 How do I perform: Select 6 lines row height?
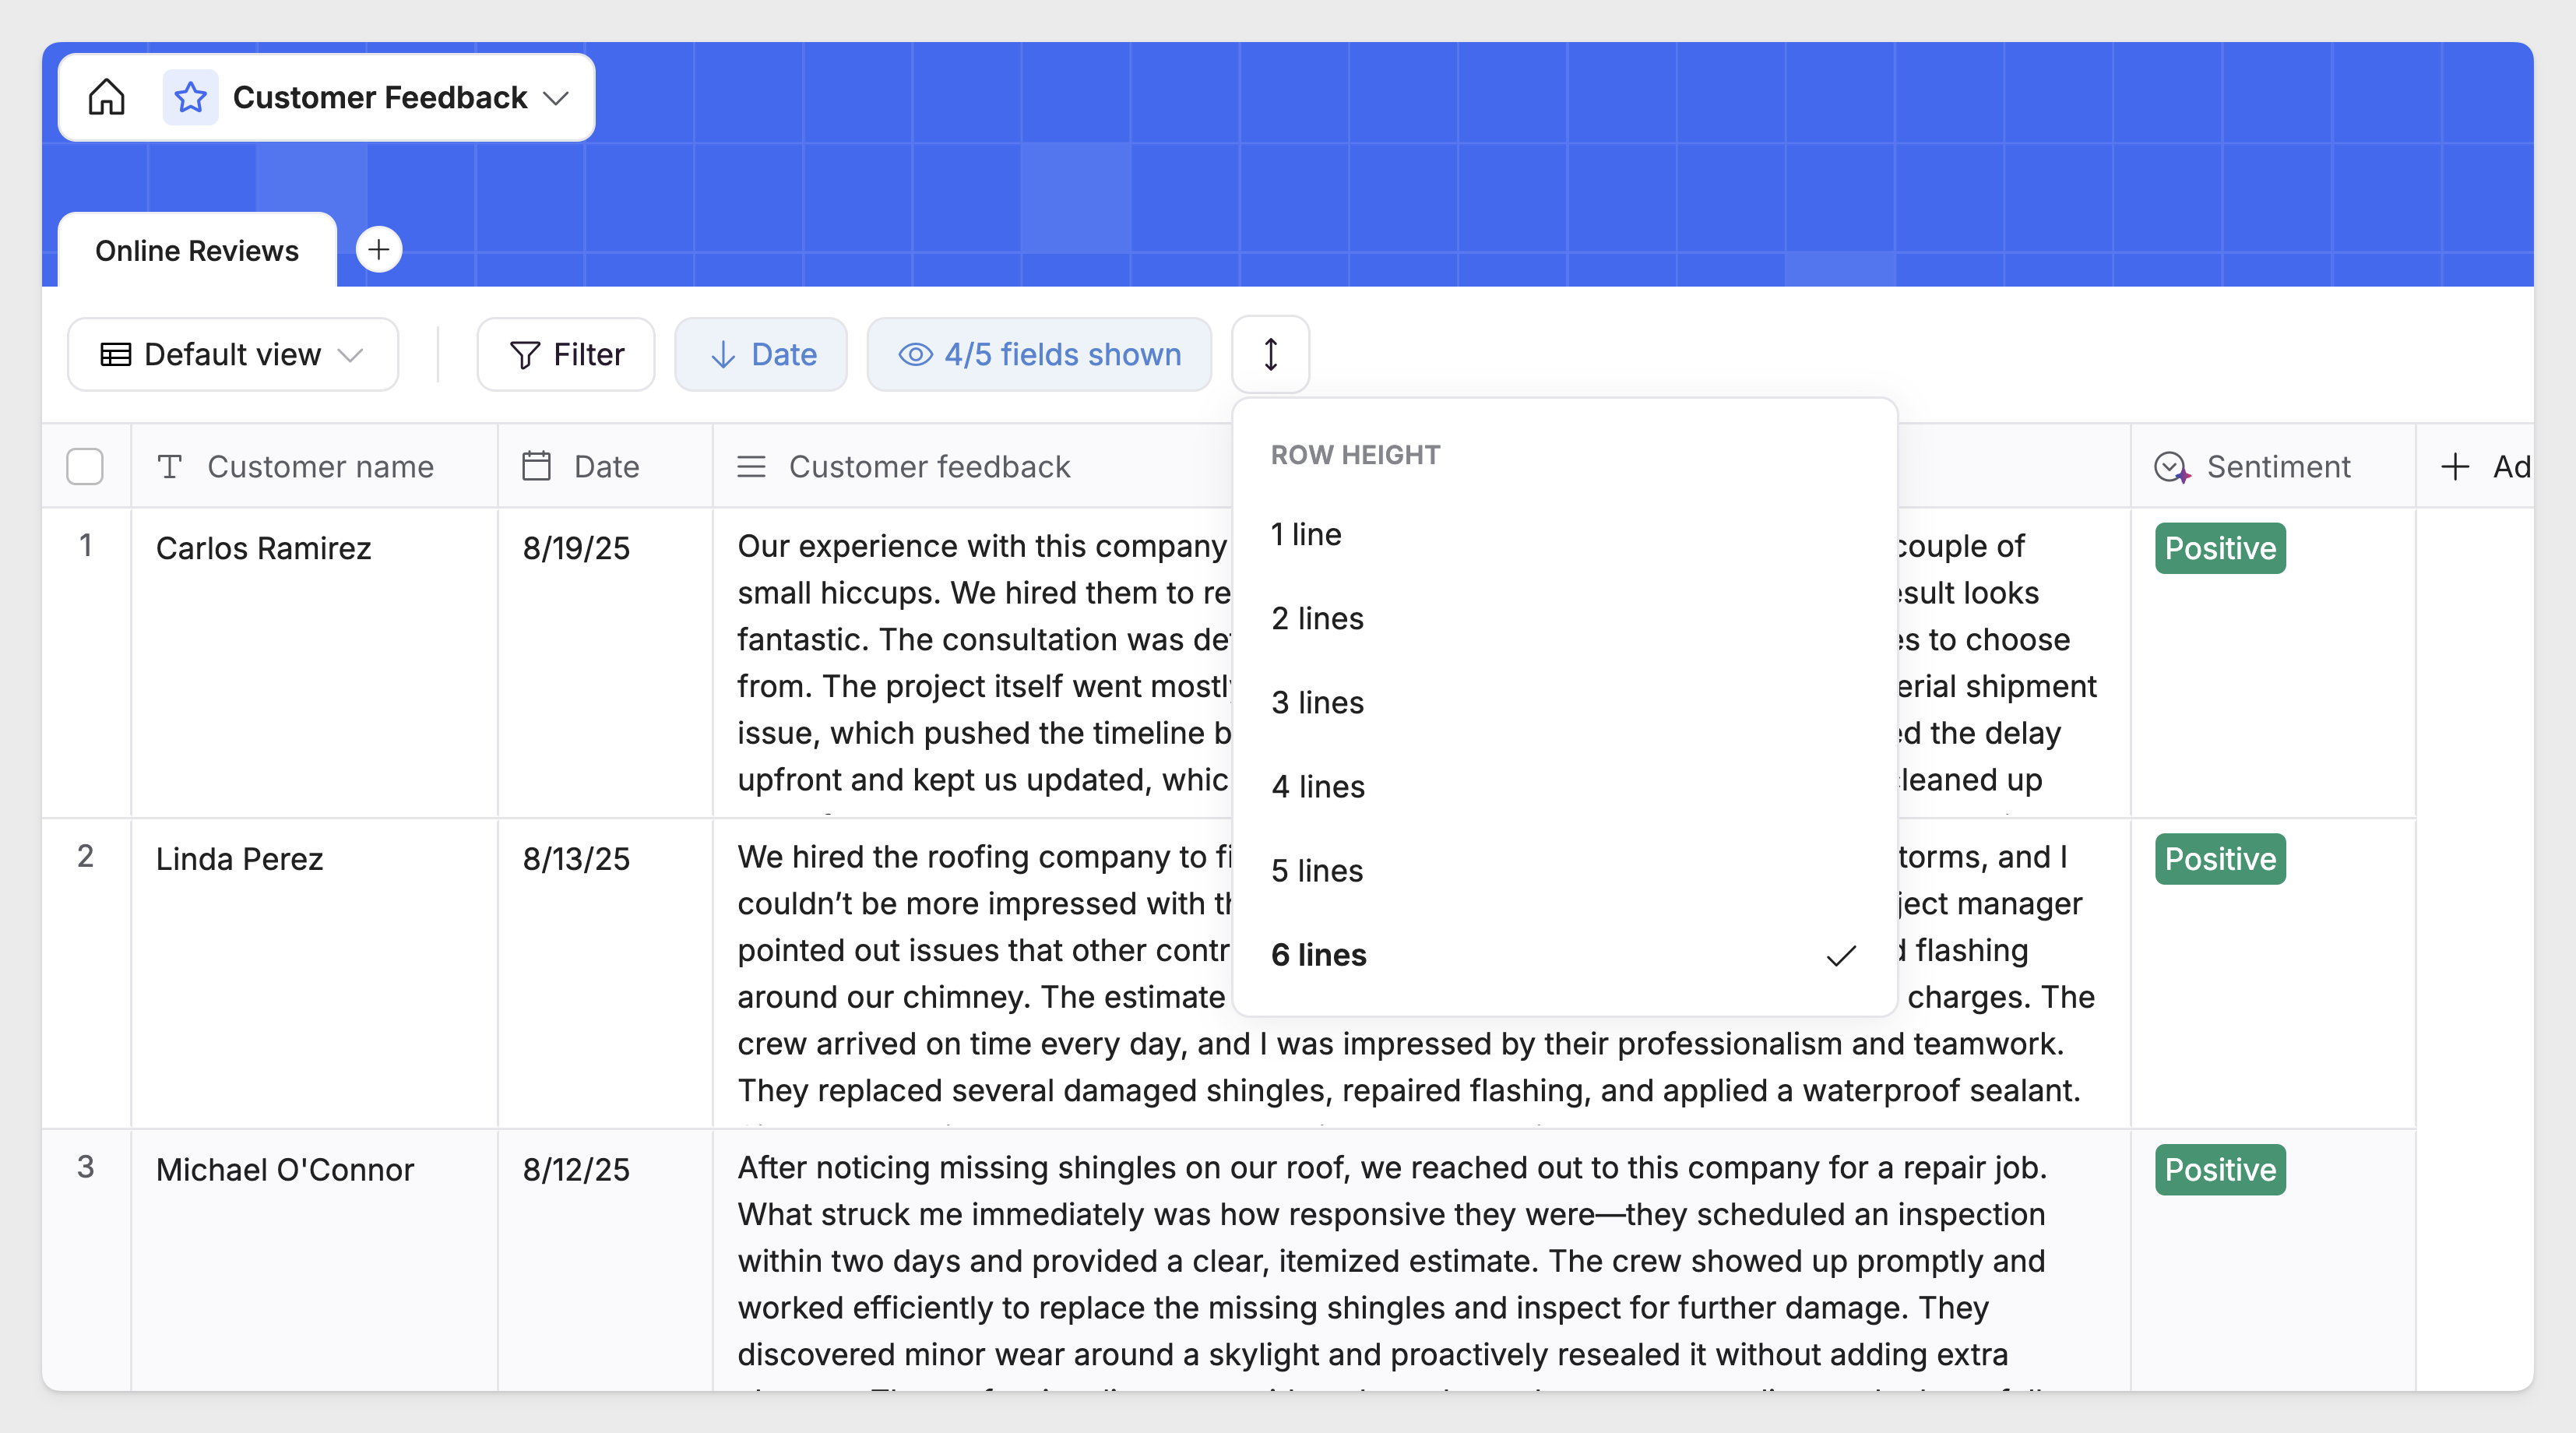coord(1565,955)
